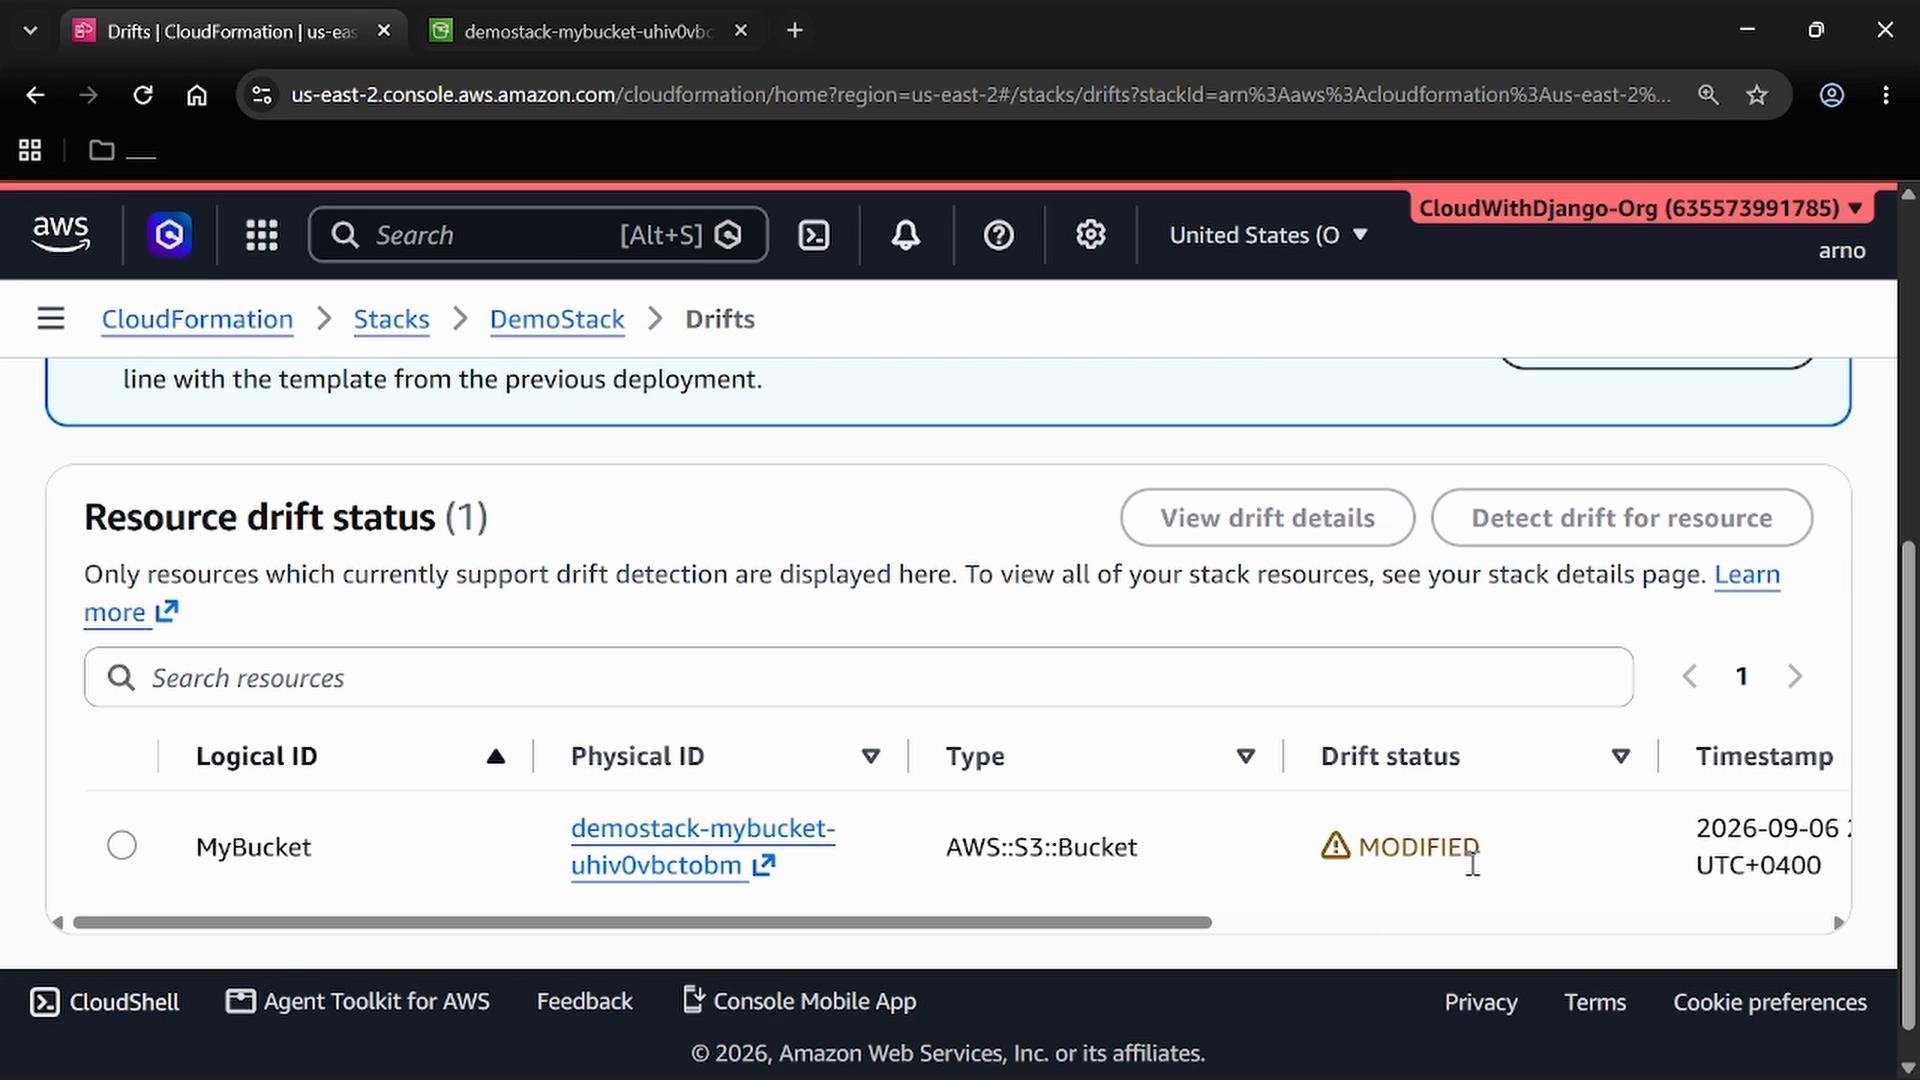1920x1080 pixels.
Task: Open the tab search chevron in the browser
Action: point(30,31)
